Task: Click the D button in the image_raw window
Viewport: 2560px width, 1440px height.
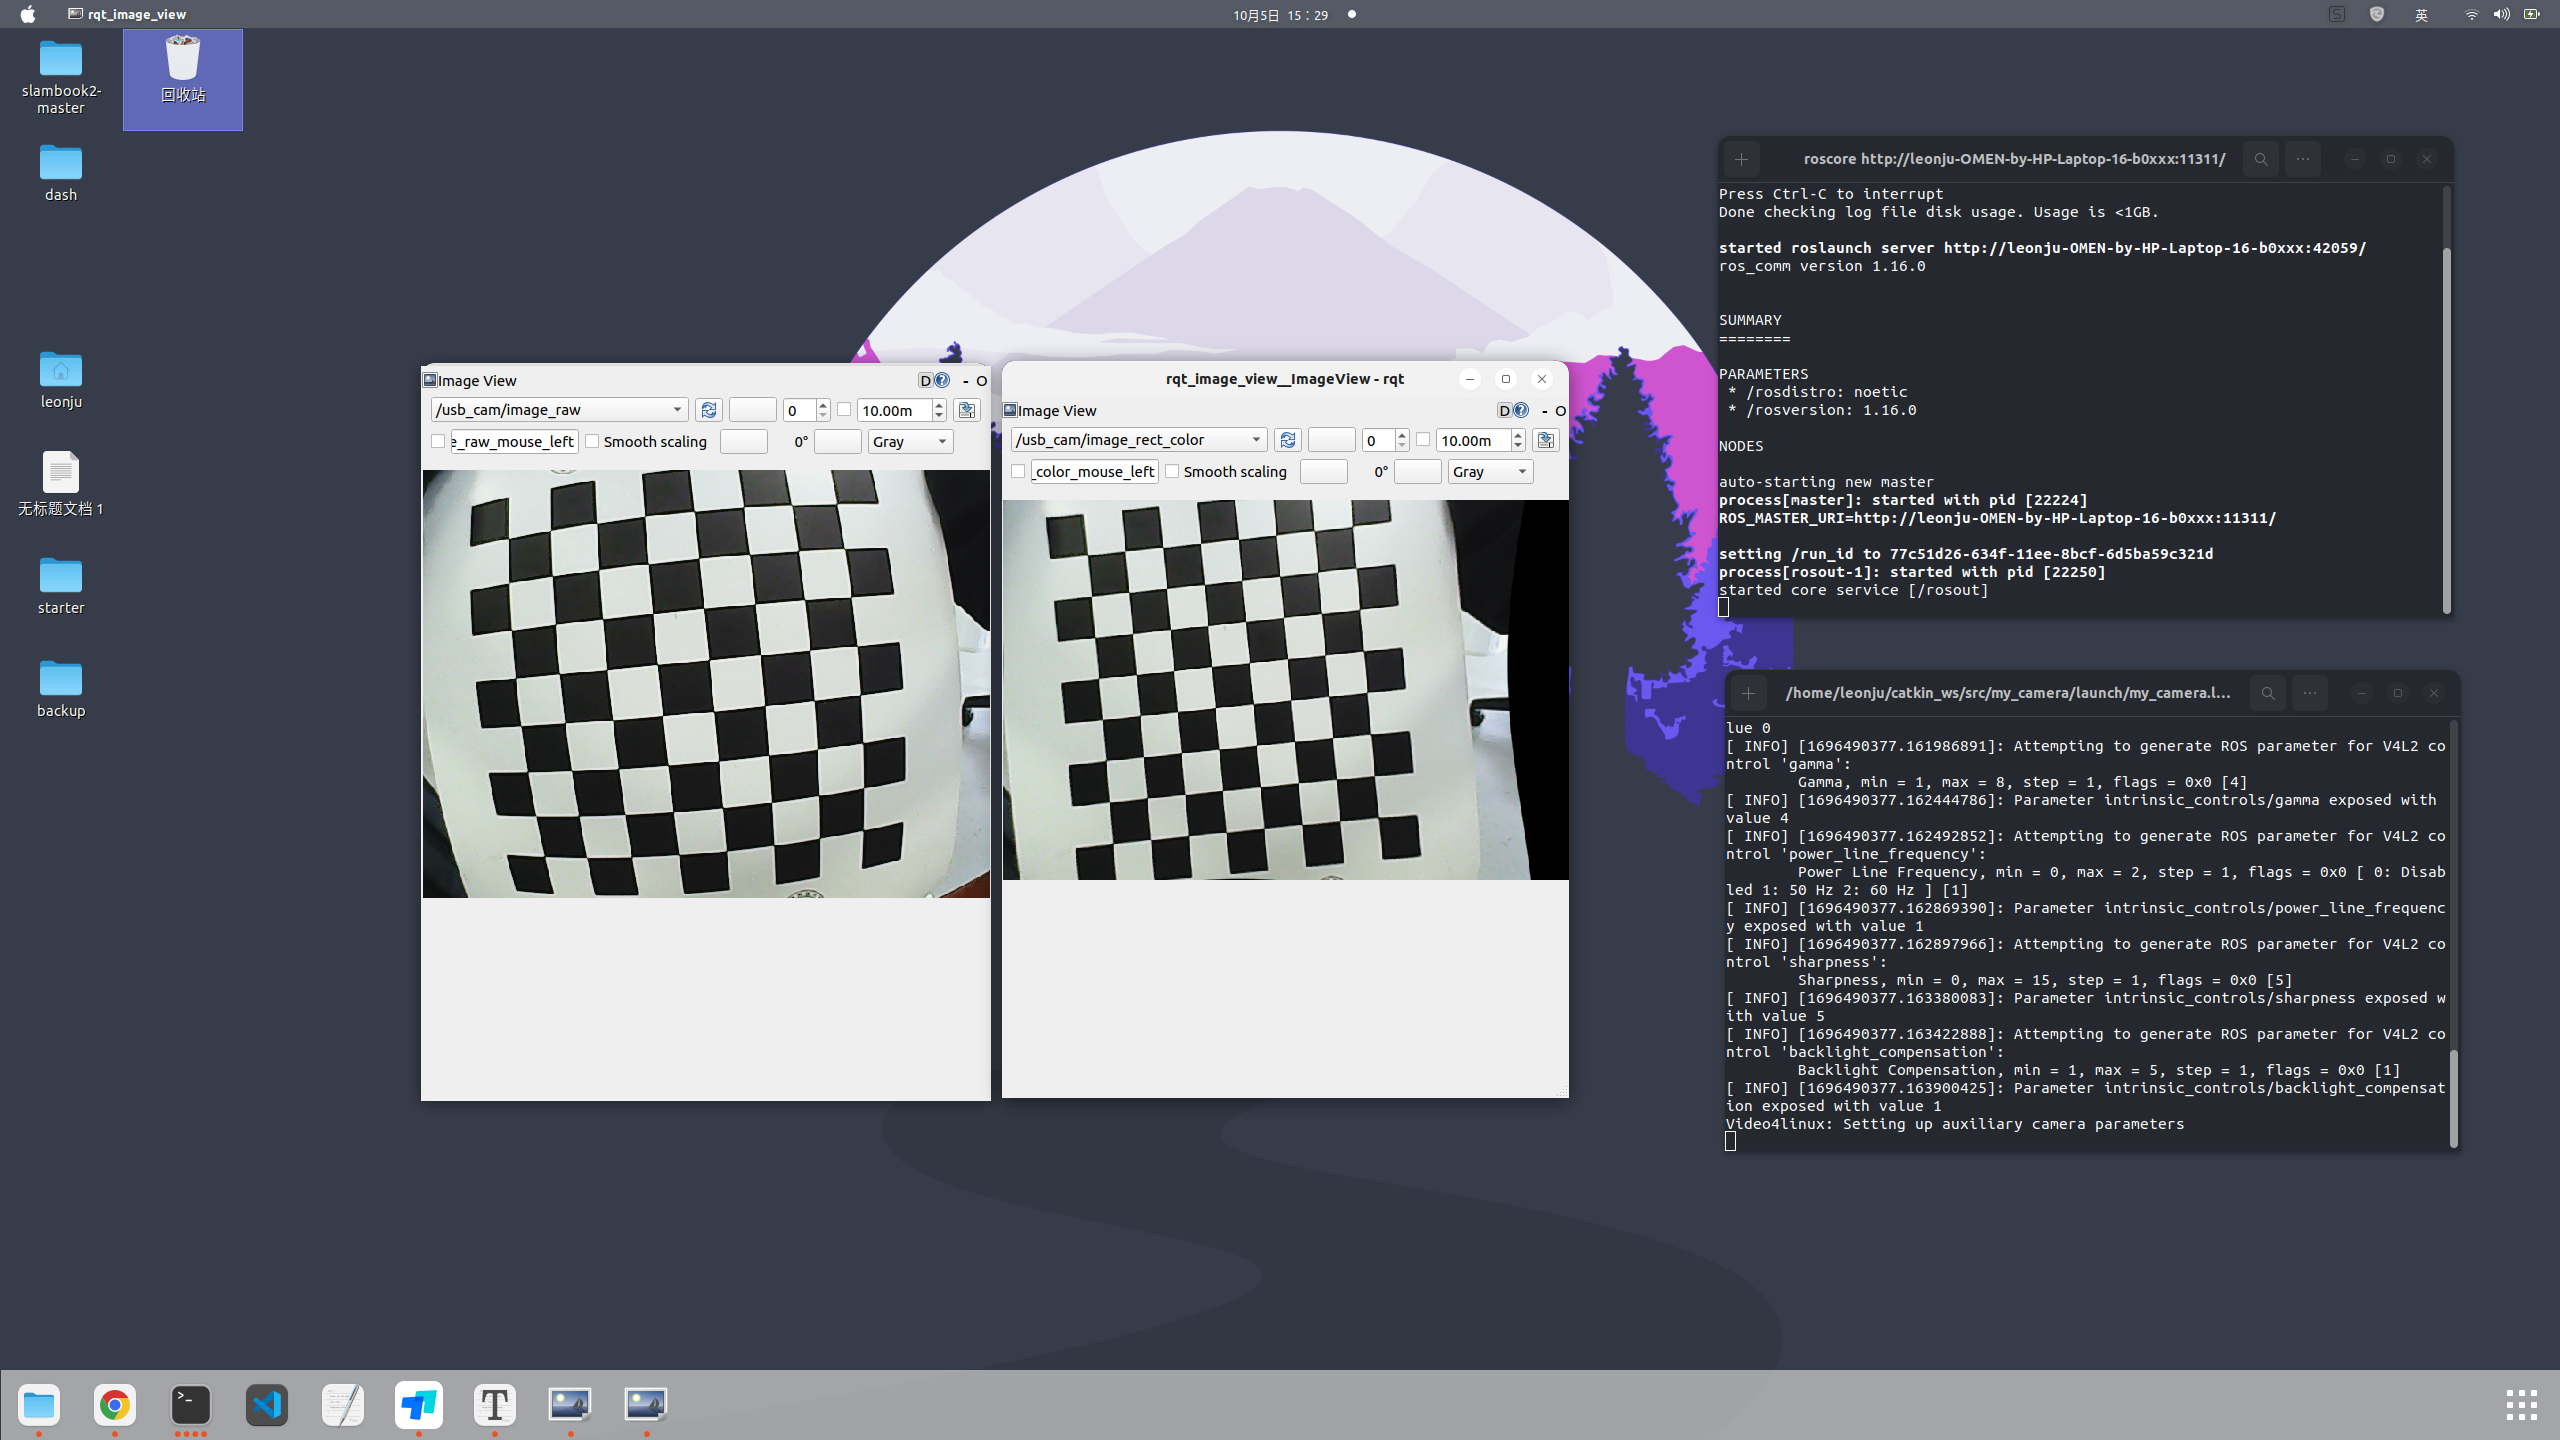Action: 925,380
